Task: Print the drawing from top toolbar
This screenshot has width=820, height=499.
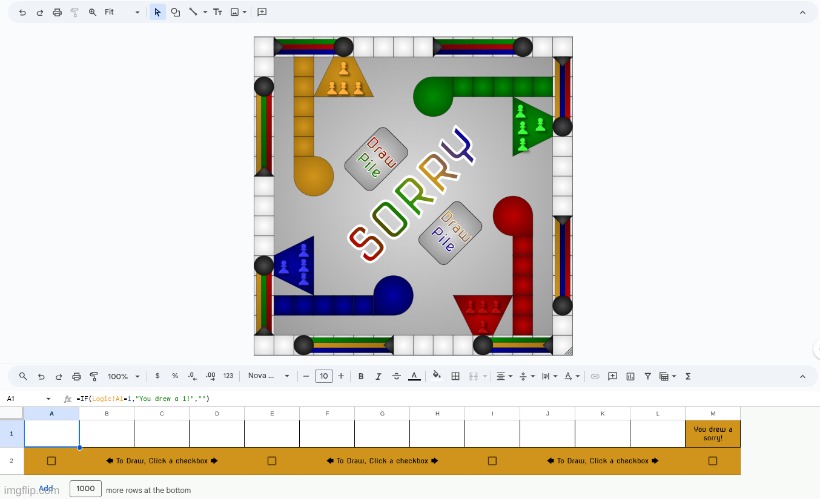Action: coord(57,12)
